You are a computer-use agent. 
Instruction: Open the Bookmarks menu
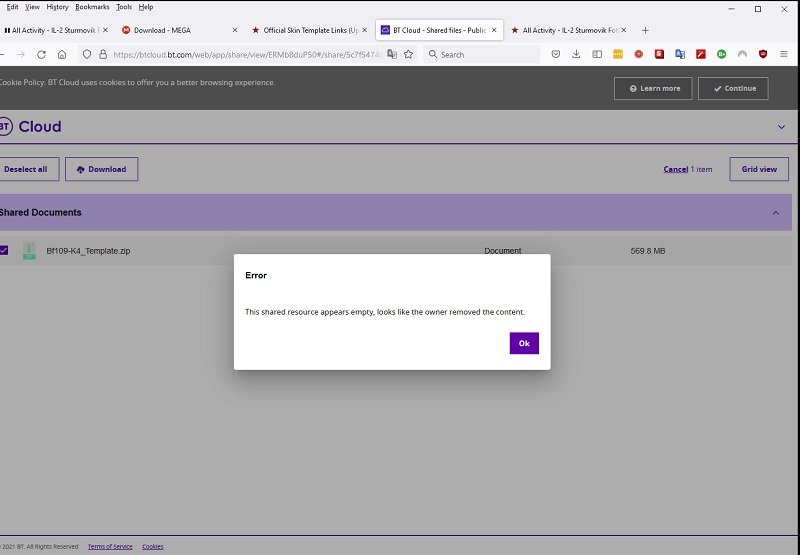[92, 7]
